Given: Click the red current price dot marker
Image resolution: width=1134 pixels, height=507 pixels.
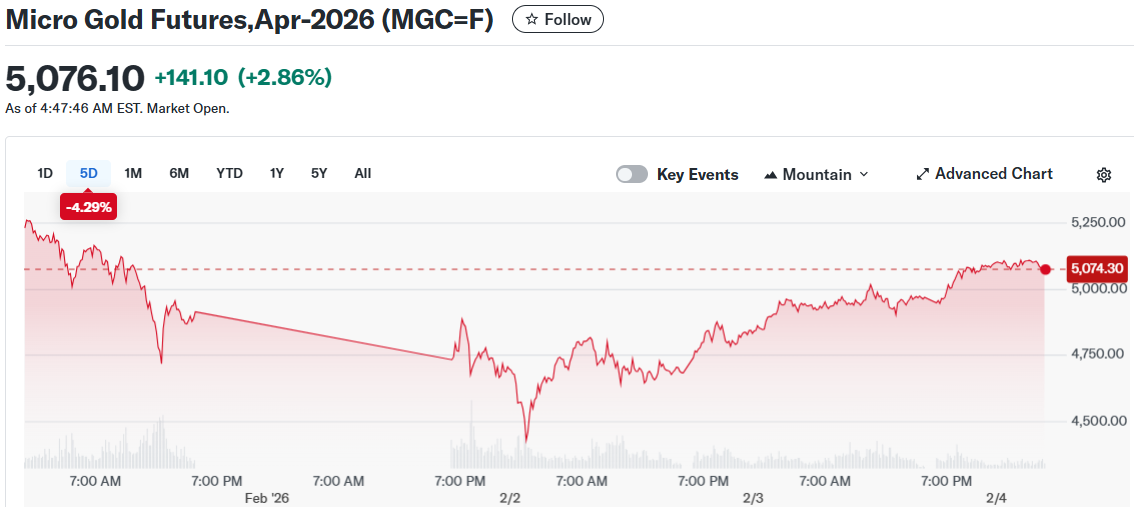Looking at the screenshot, I should (1046, 269).
